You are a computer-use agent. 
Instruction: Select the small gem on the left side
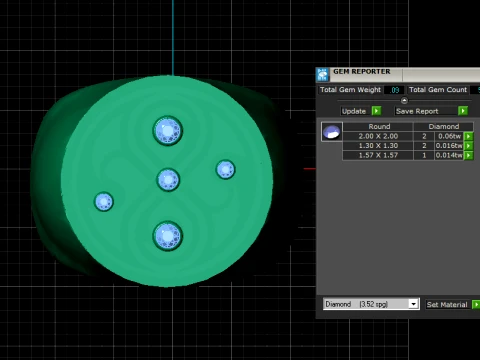pos(104,201)
